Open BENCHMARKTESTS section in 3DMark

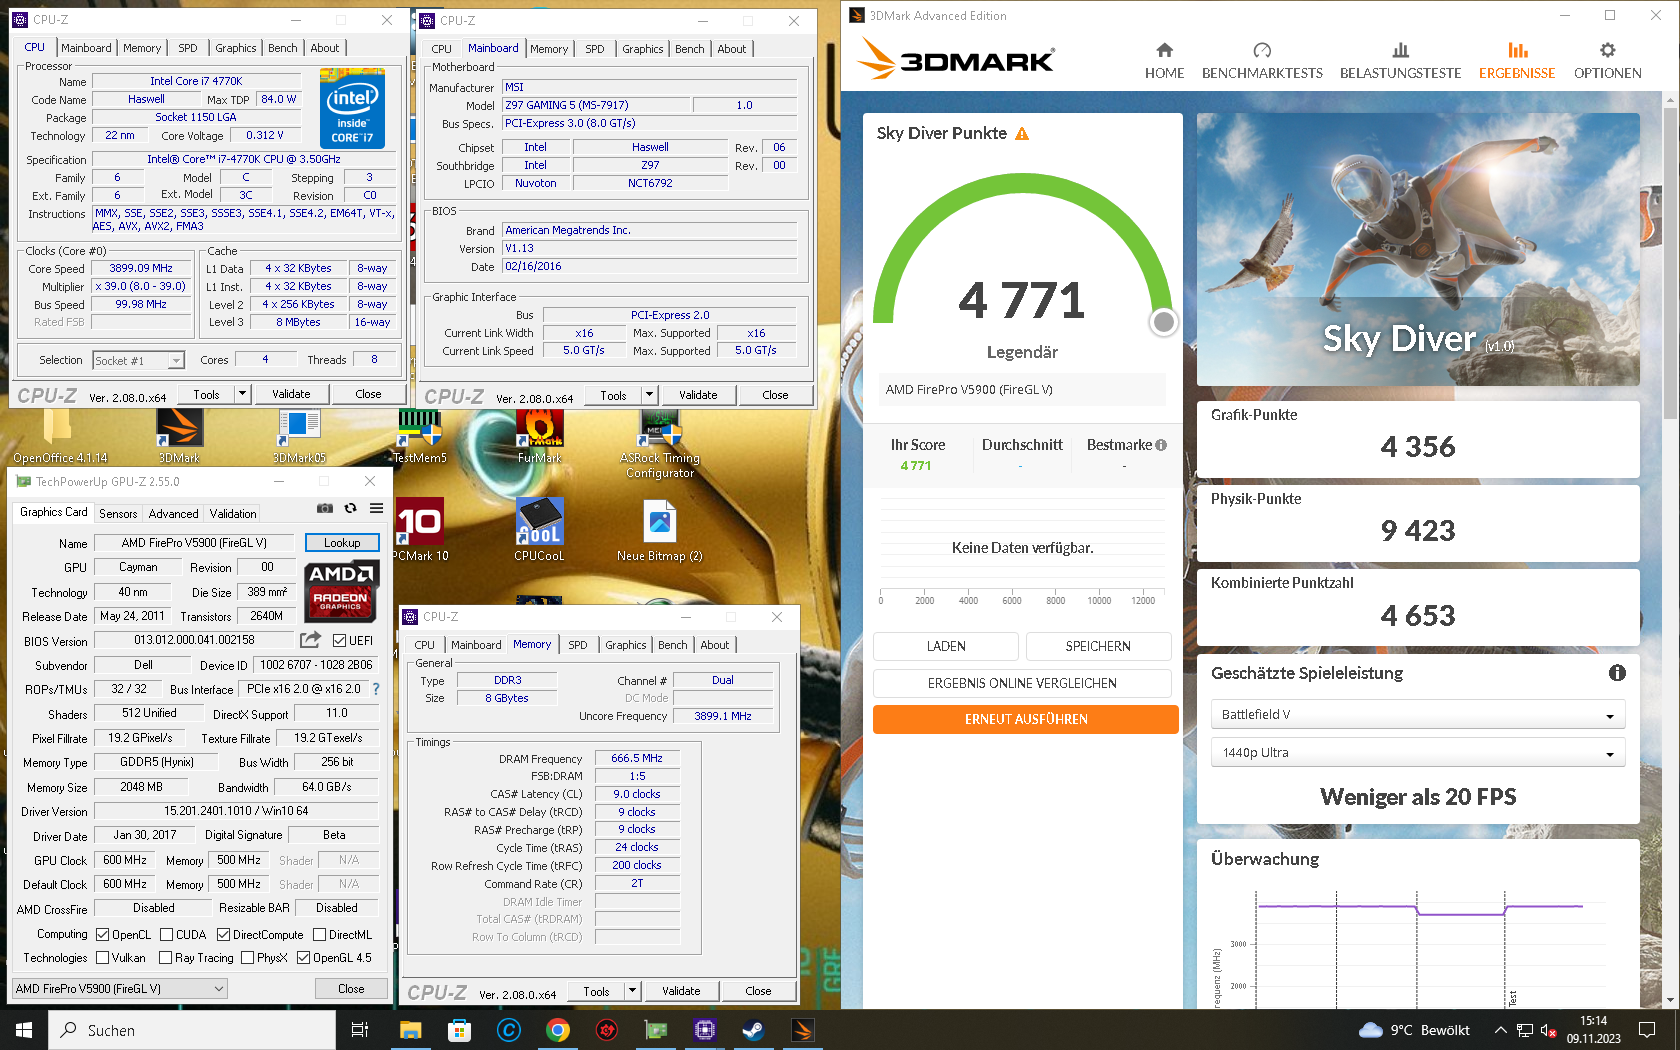1262,60
